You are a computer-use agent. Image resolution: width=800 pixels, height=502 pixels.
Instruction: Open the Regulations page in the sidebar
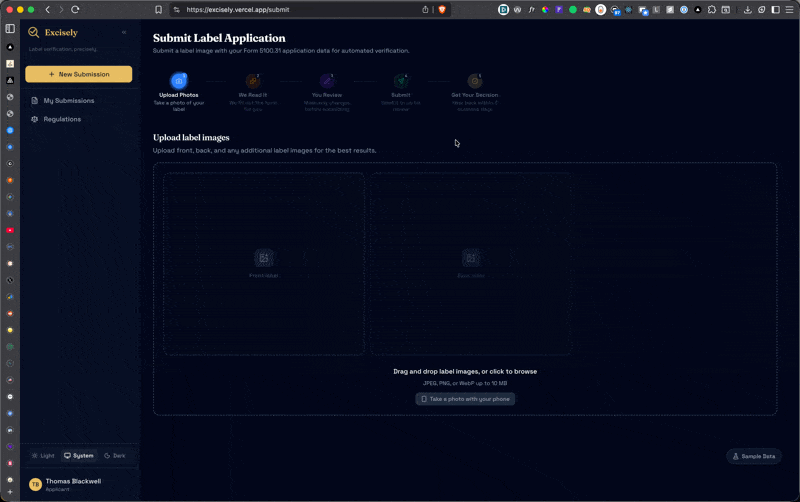79,119
